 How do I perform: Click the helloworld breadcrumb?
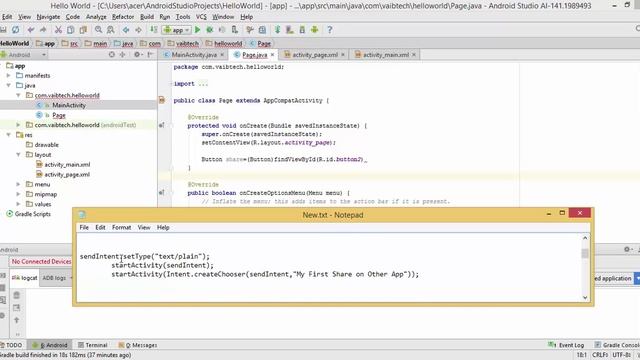tap(224, 43)
